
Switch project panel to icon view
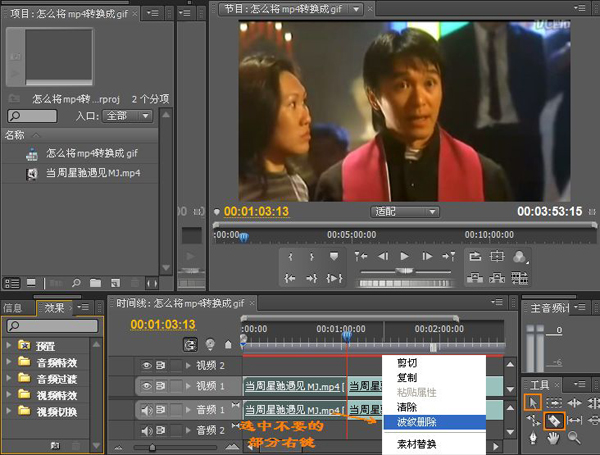(x=31, y=283)
